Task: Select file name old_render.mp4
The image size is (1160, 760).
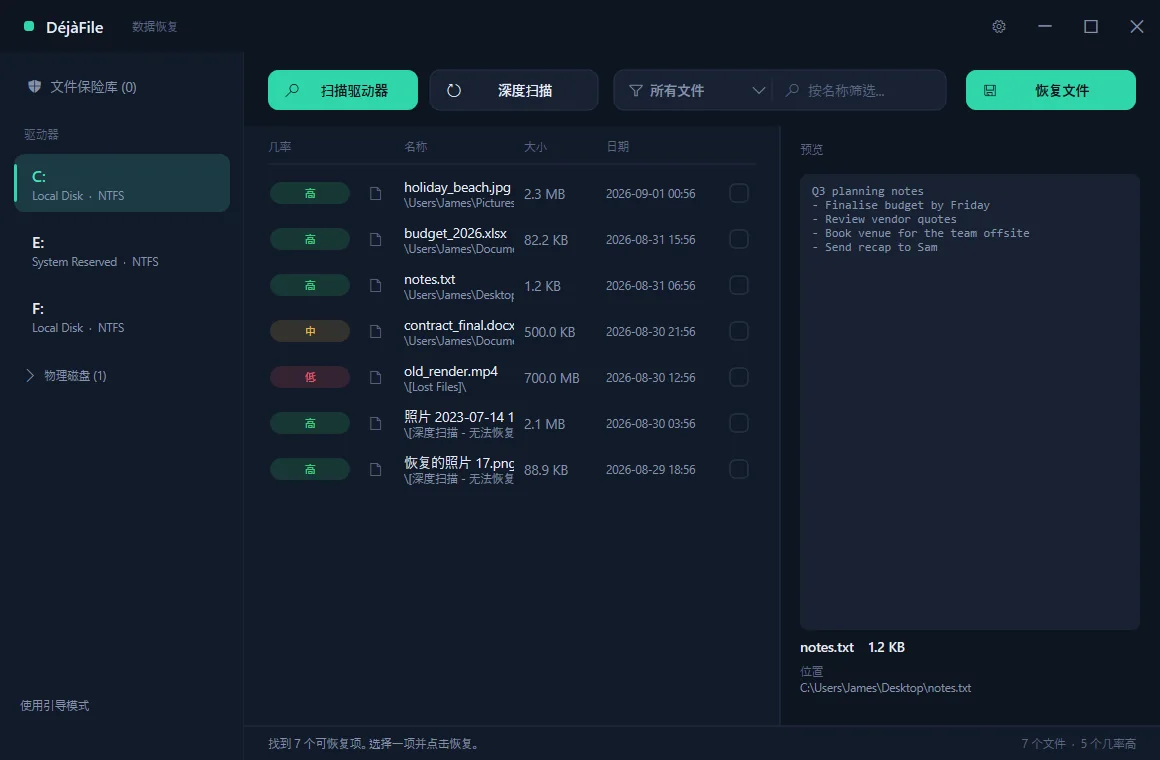Action: pos(451,371)
